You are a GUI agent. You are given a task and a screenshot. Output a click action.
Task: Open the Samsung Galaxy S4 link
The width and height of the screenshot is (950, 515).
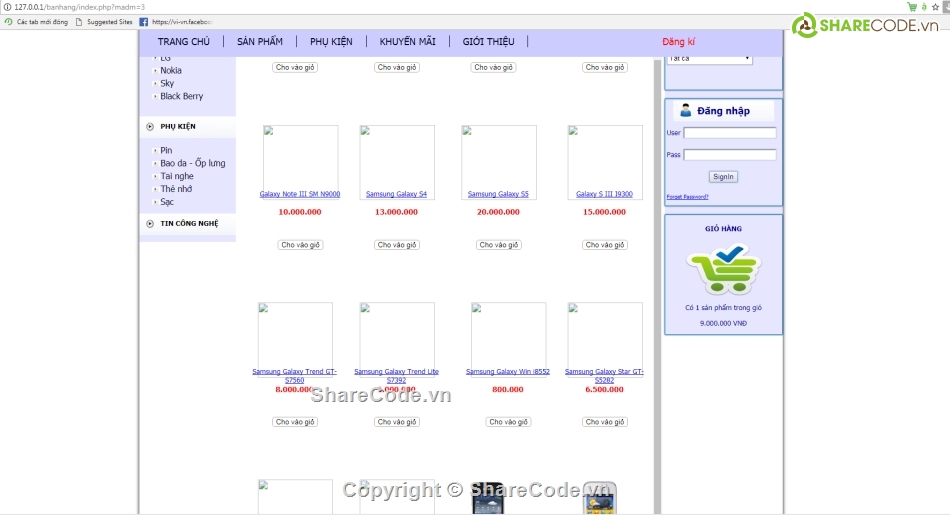coord(396,194)
